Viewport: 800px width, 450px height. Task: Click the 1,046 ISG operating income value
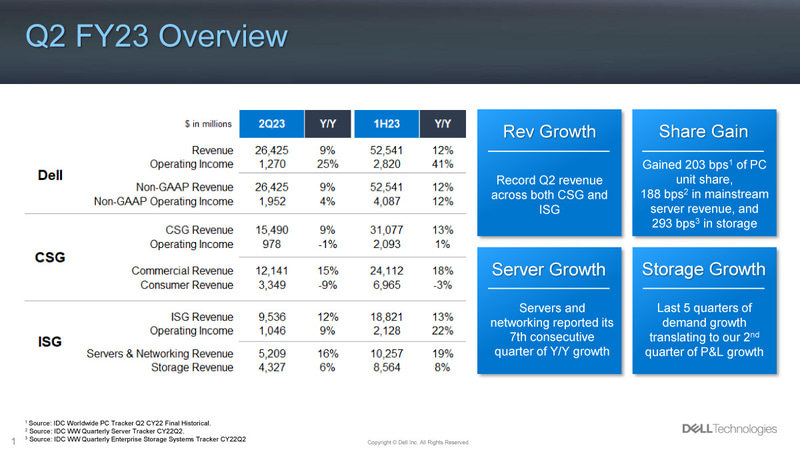[272, 331]
